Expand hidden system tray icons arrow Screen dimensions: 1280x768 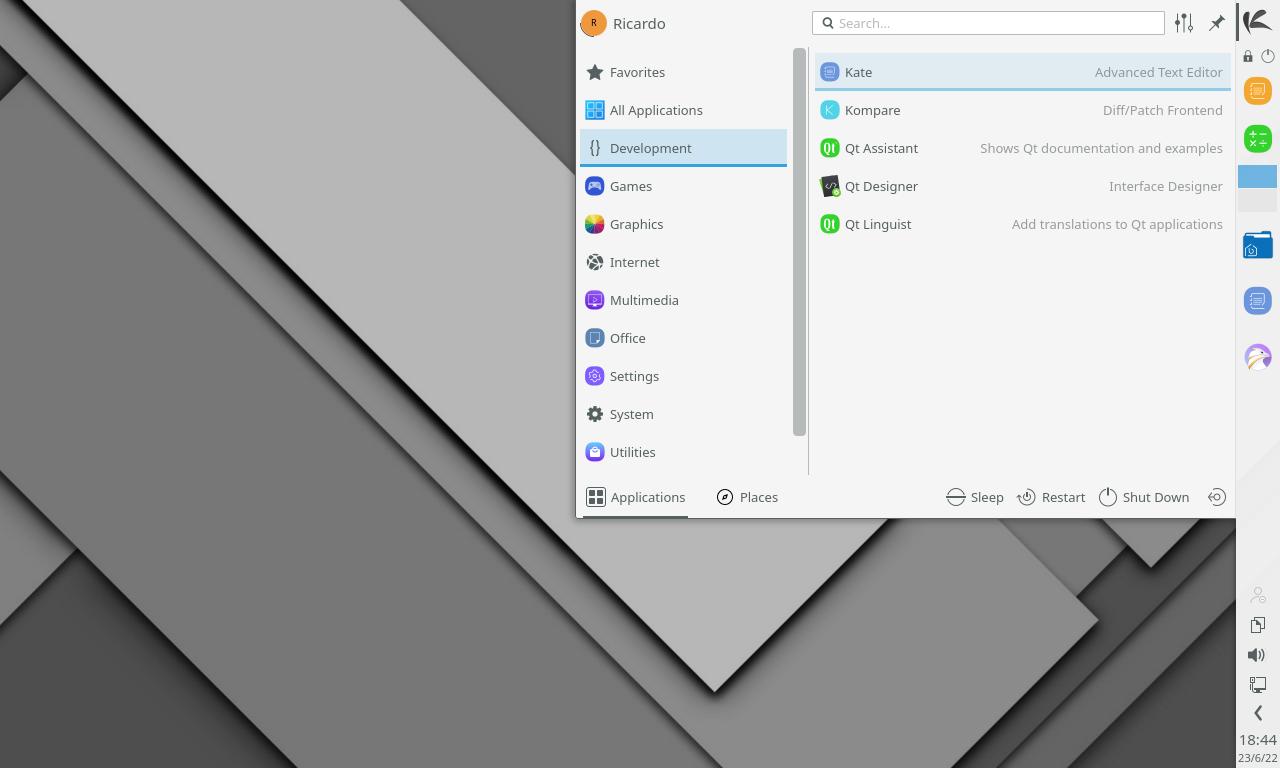click(1258, 713)
